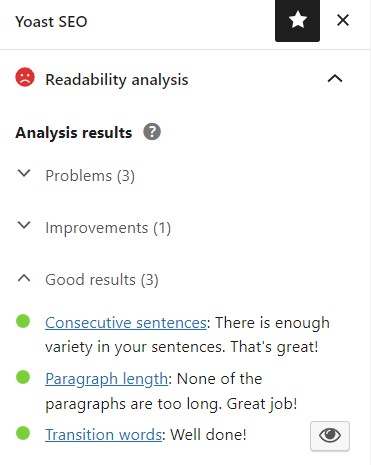Toggle the eye icon to highlight transition words
The image size is (371, 465).
pos(330,436)
